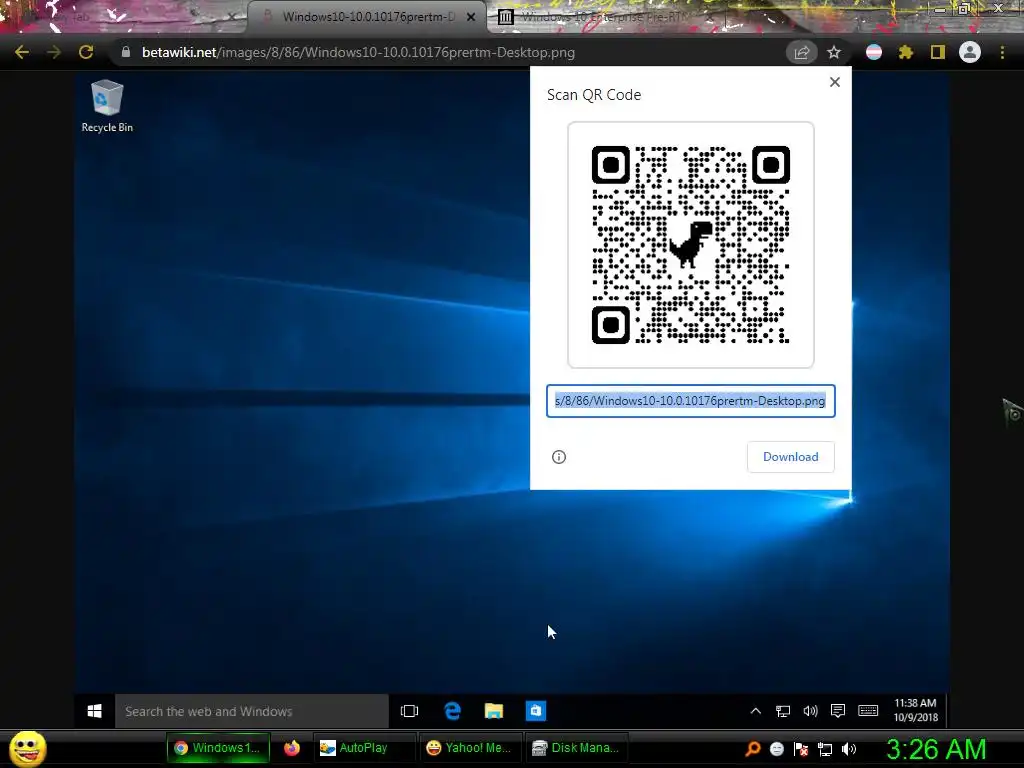Close the Scan QR Code popup
The height and width of the screenshot is (768, 1024).
tap(835, 82)
